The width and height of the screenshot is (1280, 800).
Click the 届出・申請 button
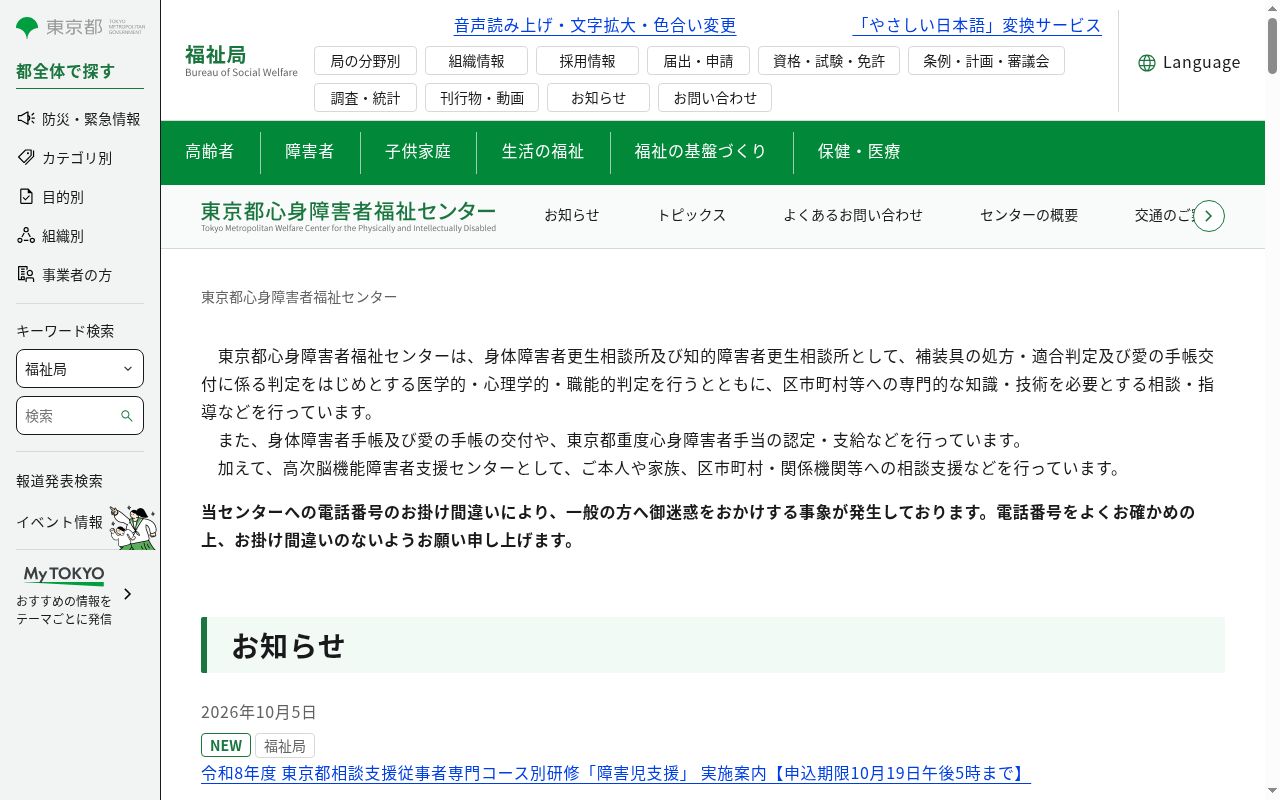[x=698, y=61]
